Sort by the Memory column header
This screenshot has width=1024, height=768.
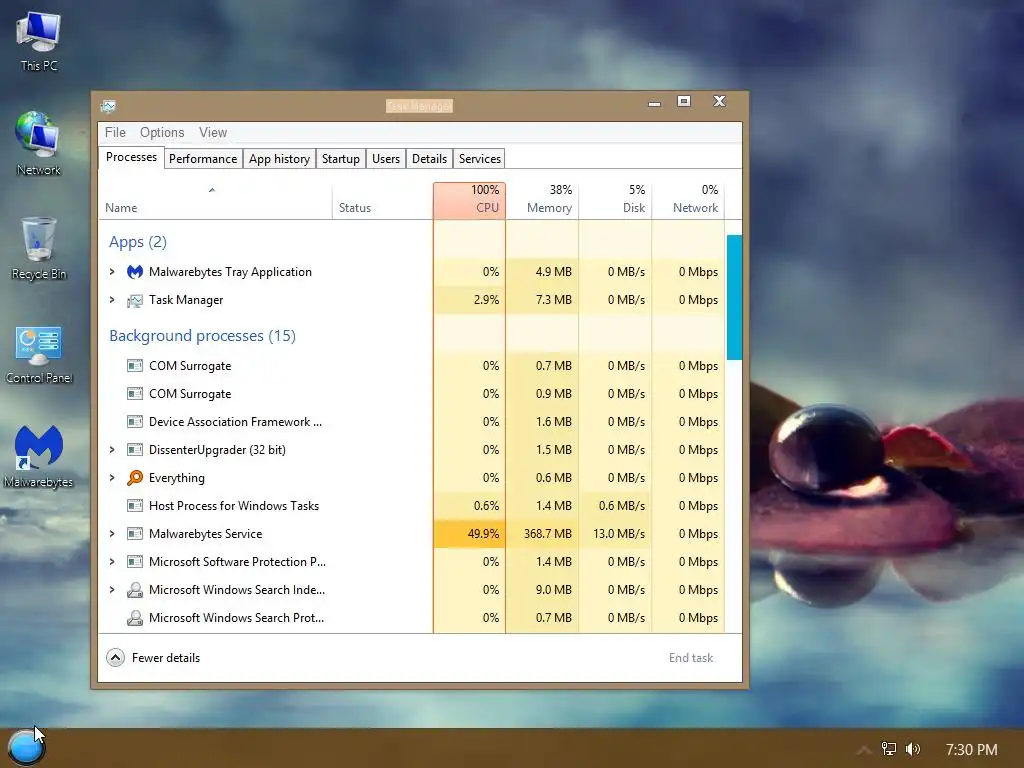point(542,200)
